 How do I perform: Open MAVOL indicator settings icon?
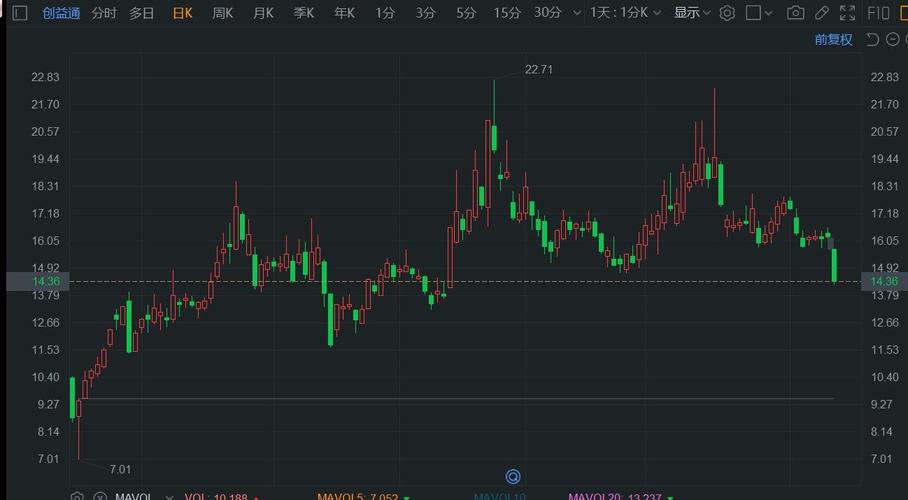pyautogui.click(x=78, y=496)
